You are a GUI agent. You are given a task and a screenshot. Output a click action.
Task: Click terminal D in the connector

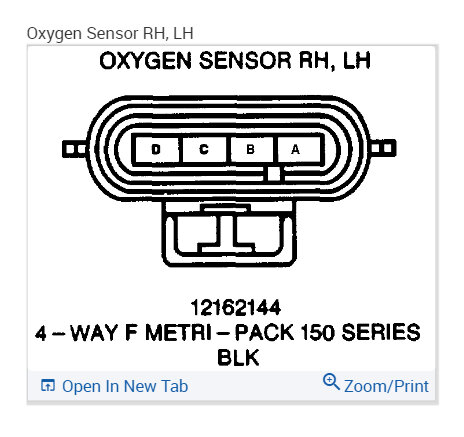point(156,149)
